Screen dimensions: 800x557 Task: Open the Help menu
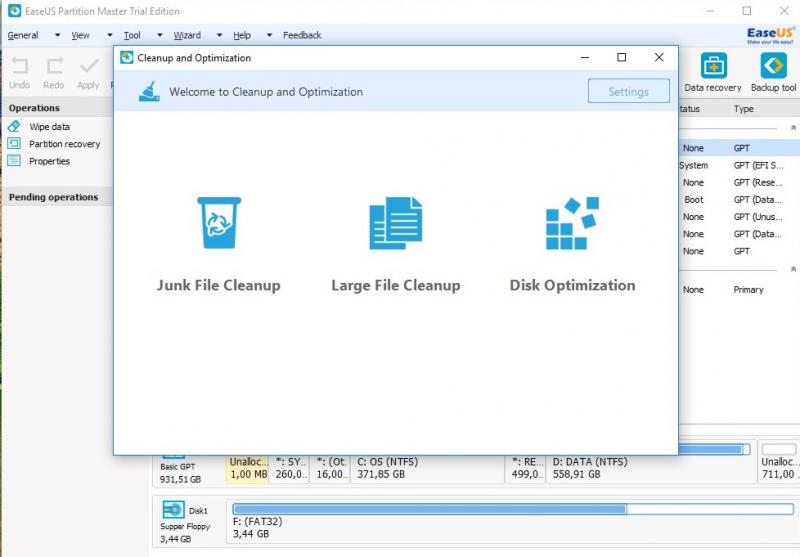tap(242, 35)
